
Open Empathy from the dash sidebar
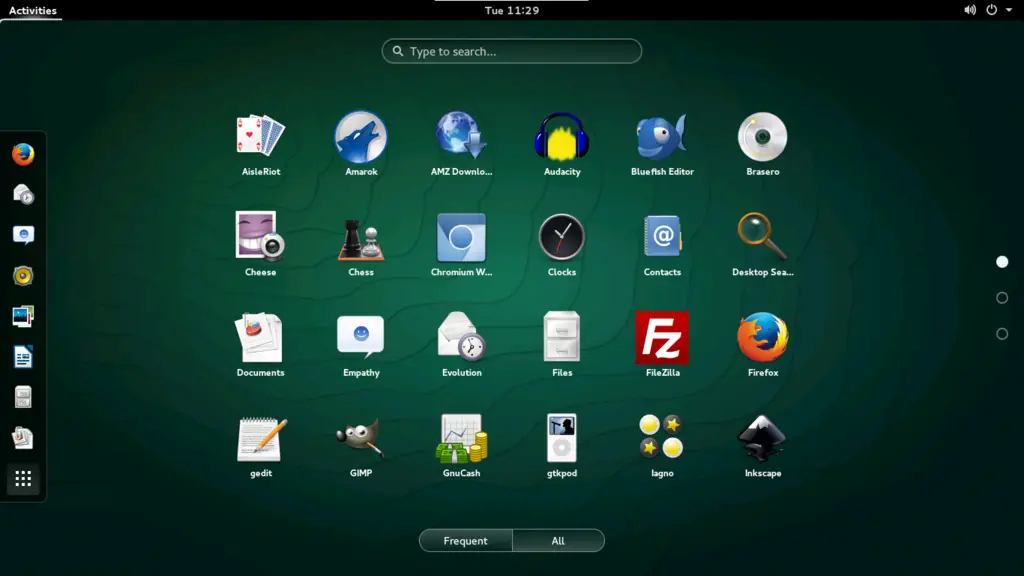tap(23, 235)
